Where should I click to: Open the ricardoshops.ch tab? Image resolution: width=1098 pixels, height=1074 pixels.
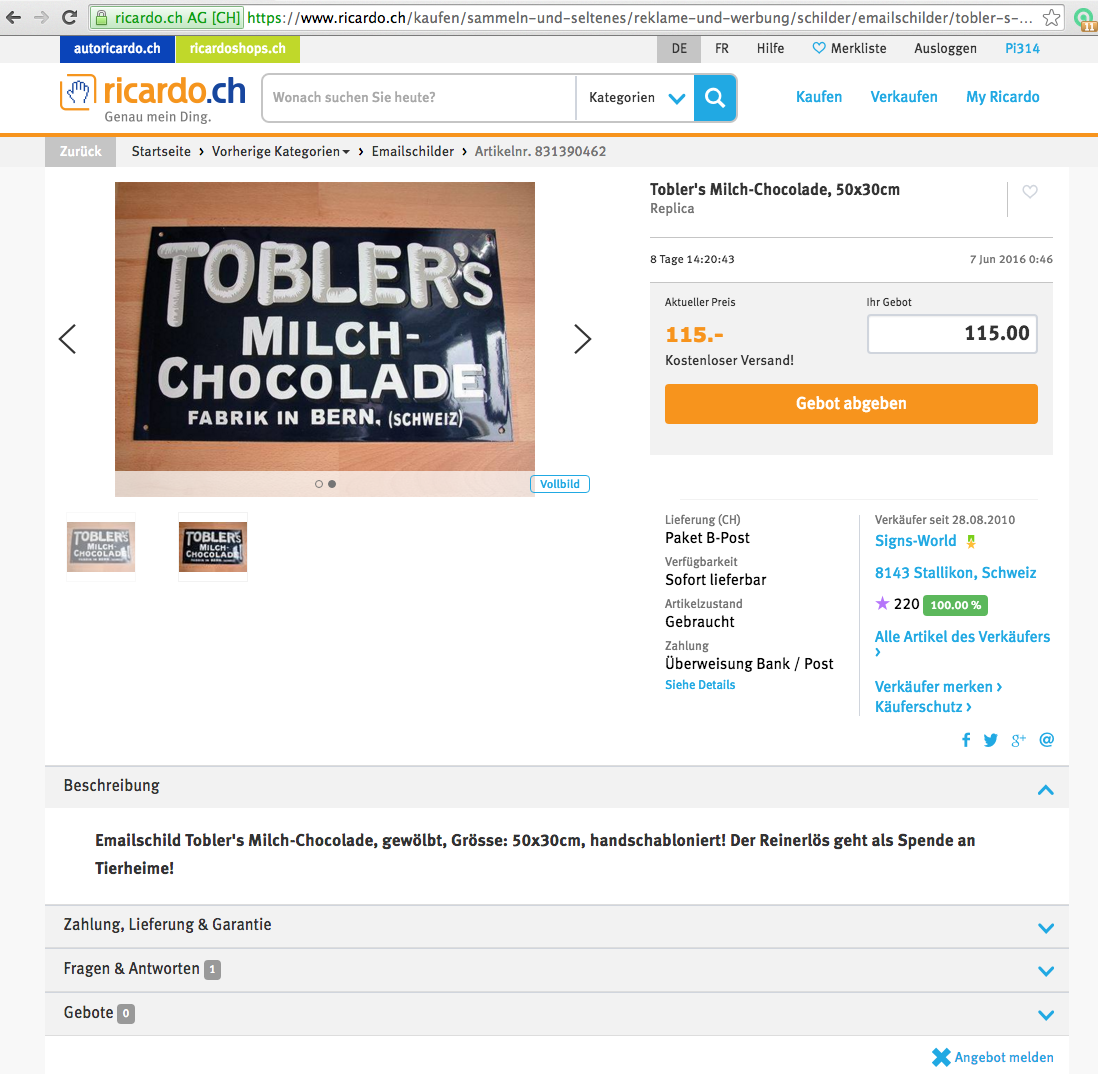pos(237,49)
